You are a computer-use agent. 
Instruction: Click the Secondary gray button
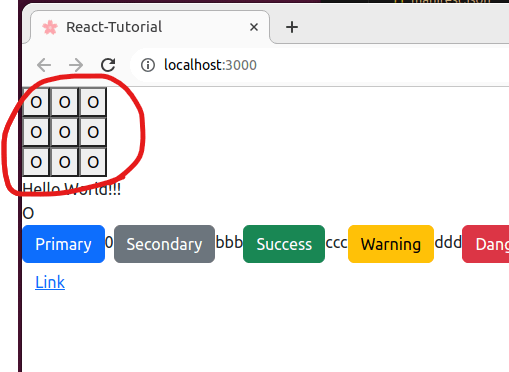164,244
